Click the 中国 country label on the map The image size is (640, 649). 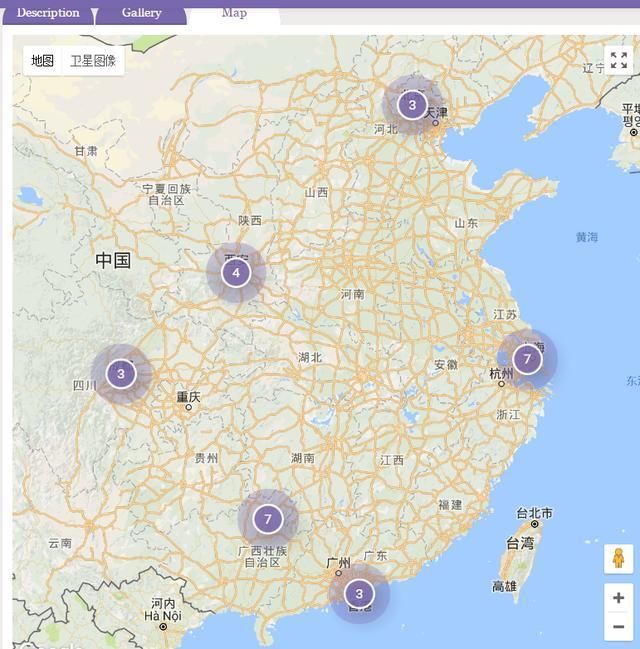113,261
